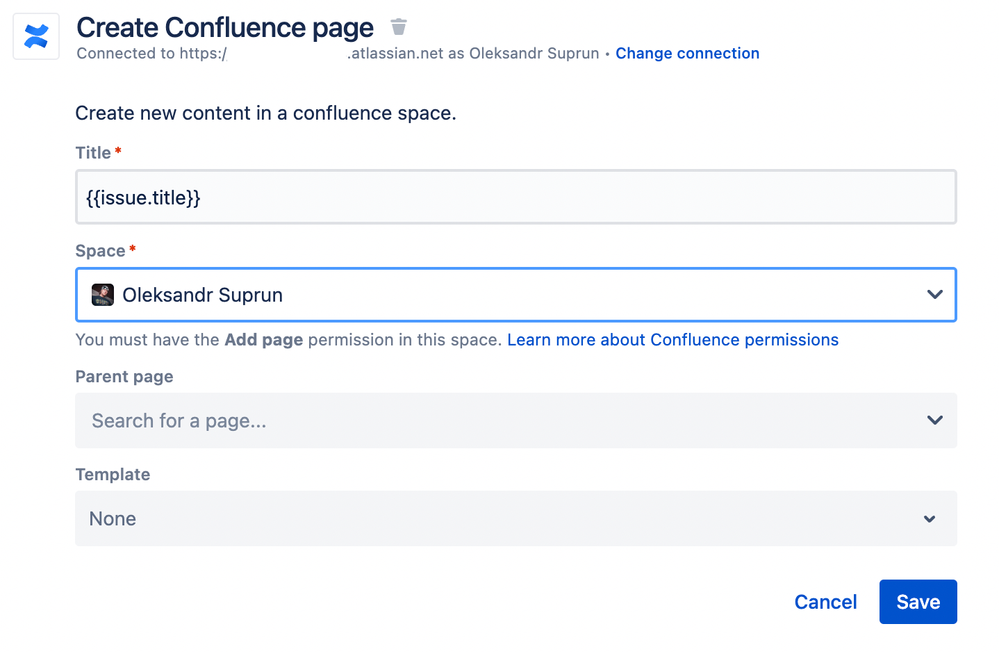
Task: Click the Search for a page field
Action: (x=480, y=421)
